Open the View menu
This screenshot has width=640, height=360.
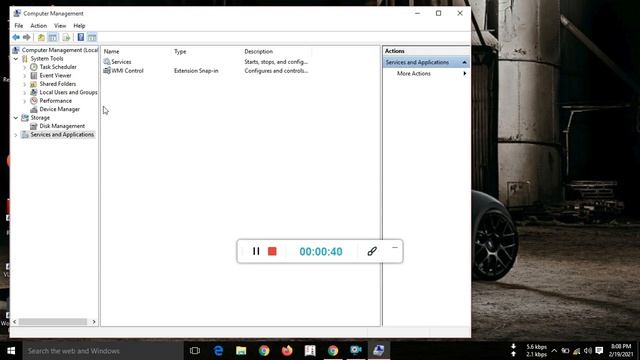60,26
